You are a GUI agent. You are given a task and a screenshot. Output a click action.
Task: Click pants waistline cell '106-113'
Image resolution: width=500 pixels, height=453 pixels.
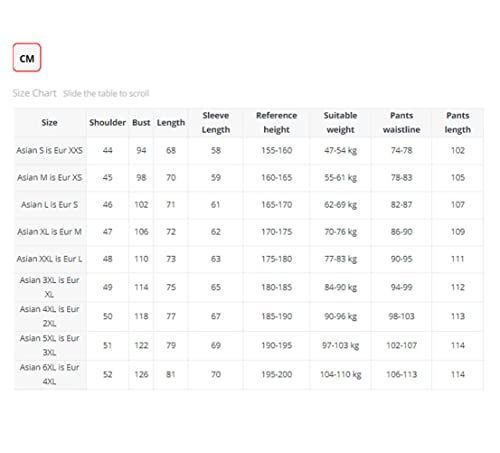click(x=401, y=375)
